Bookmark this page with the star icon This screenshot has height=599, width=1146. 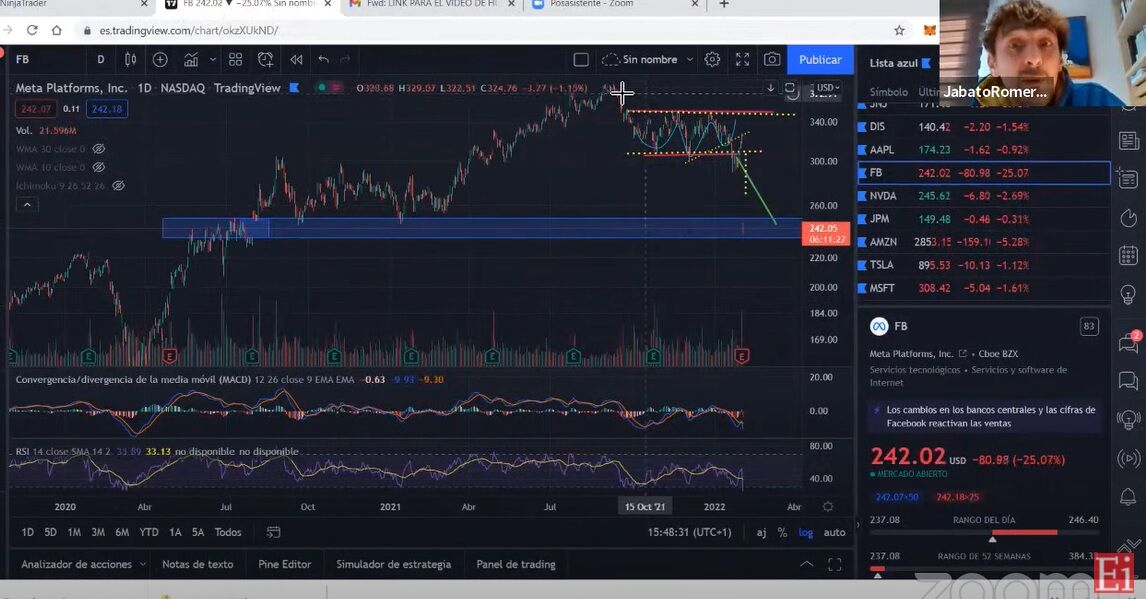tap(899, 30)
